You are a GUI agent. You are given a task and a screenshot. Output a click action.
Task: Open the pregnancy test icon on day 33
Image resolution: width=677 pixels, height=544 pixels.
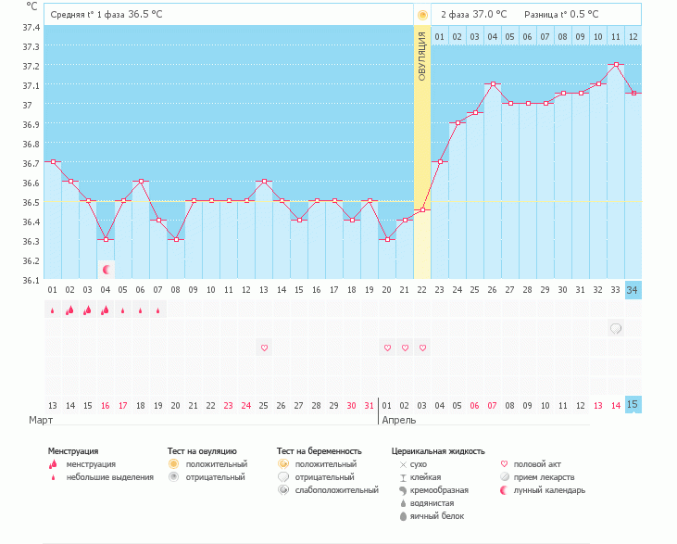click(x=616, y=328)
